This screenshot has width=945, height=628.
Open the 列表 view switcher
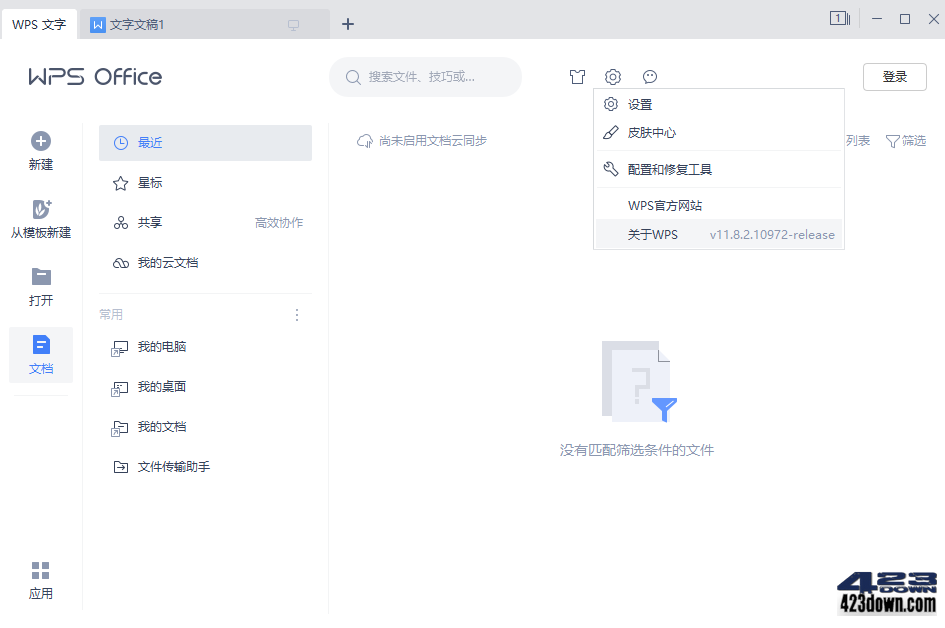pos(858,141)
